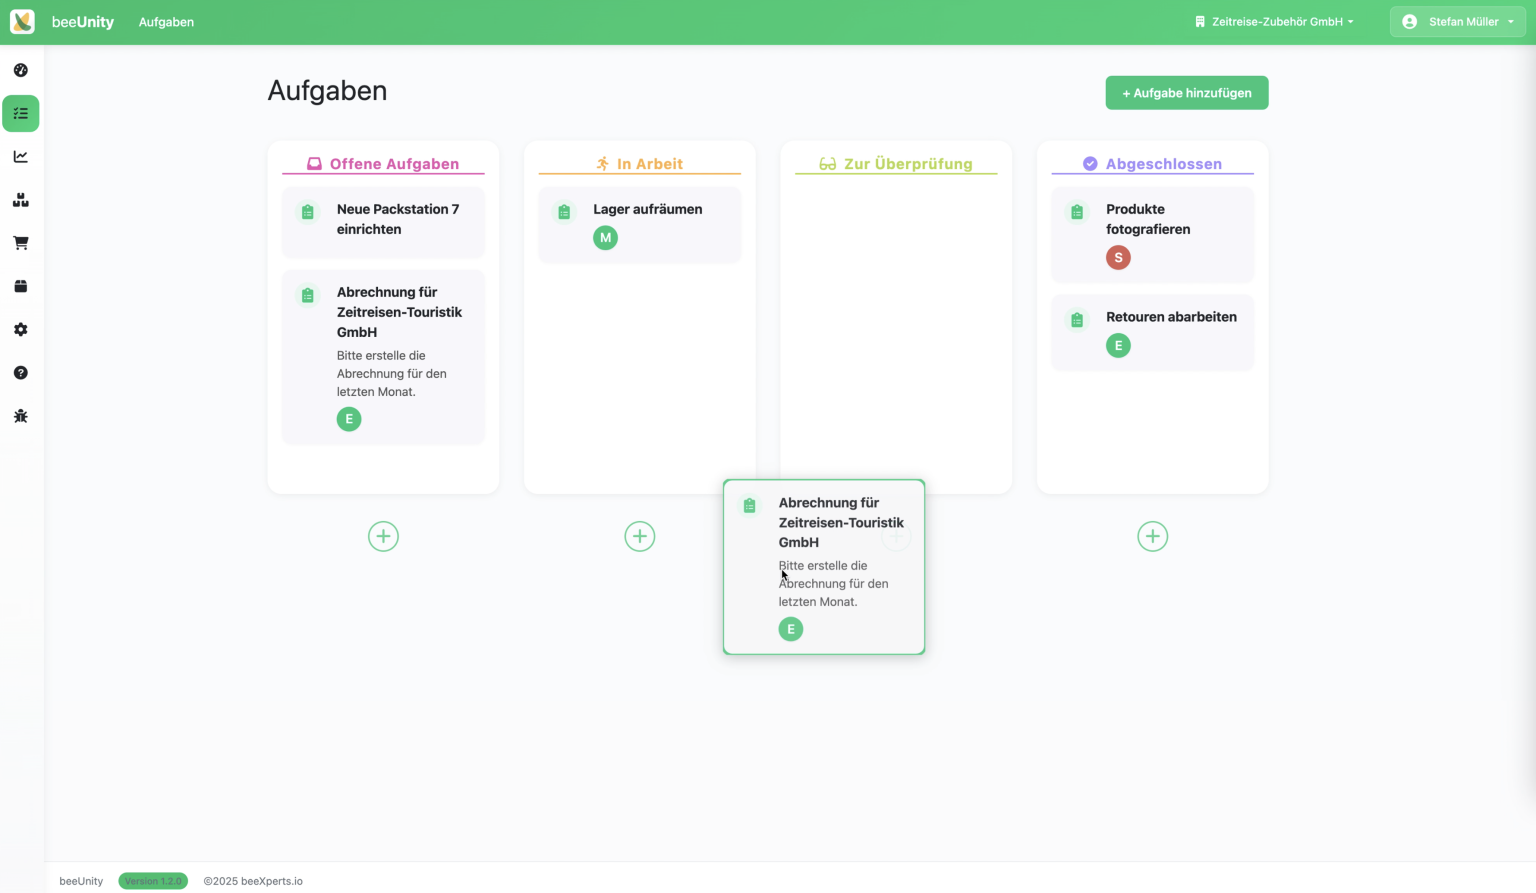Click the Aufgaben item in top navigation

tap(166, 22)
